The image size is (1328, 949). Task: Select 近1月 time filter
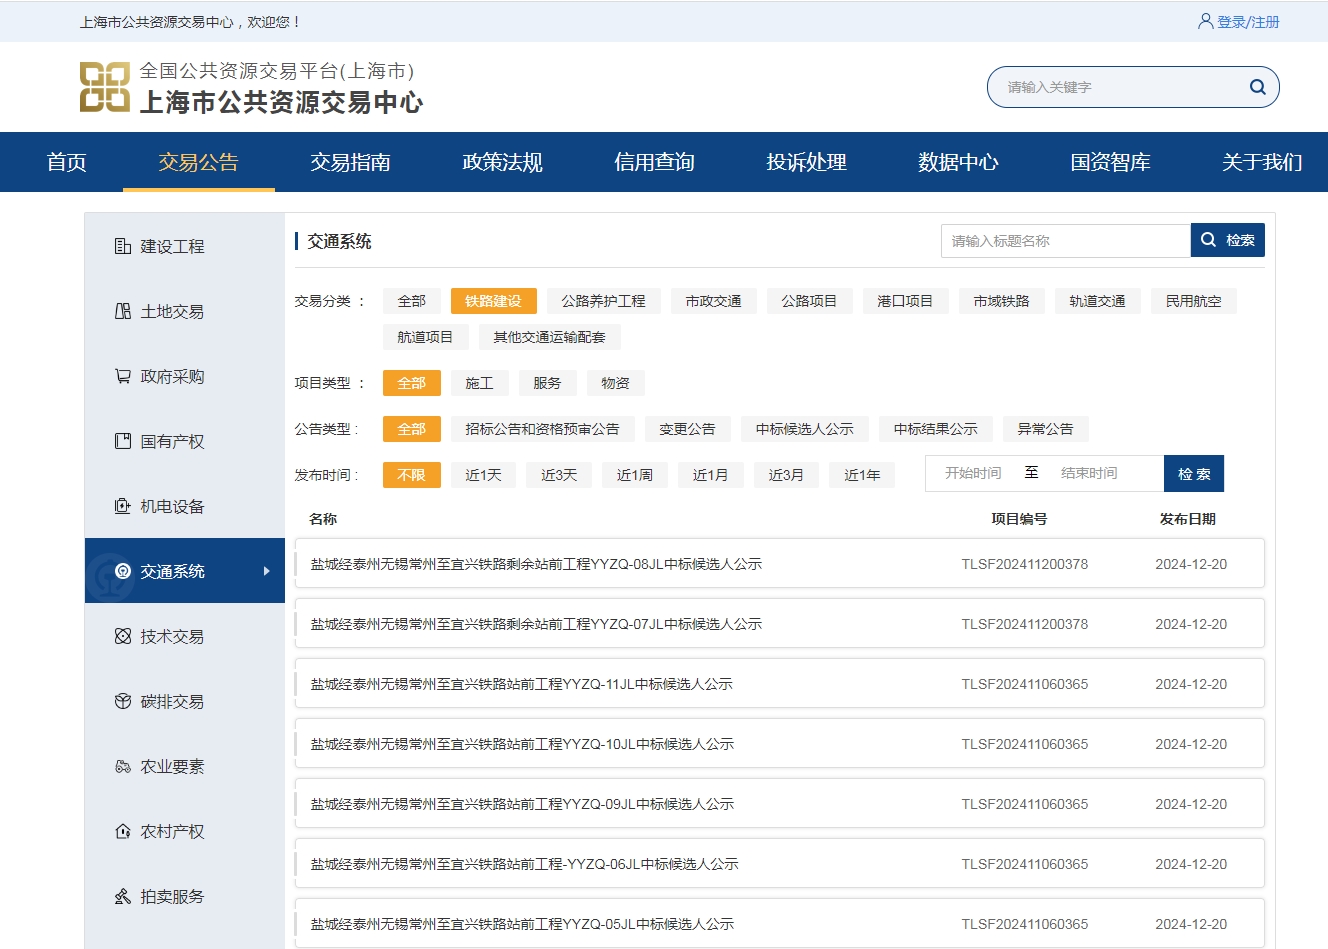tap(711, 475)
